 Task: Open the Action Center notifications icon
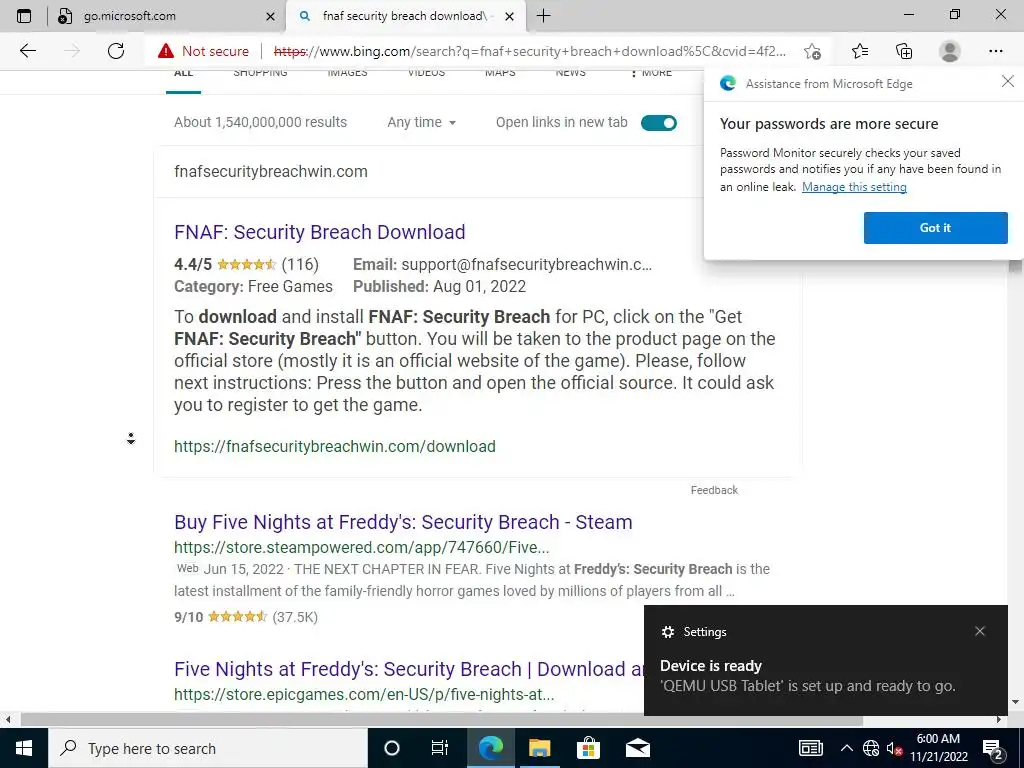pos(992,749)
